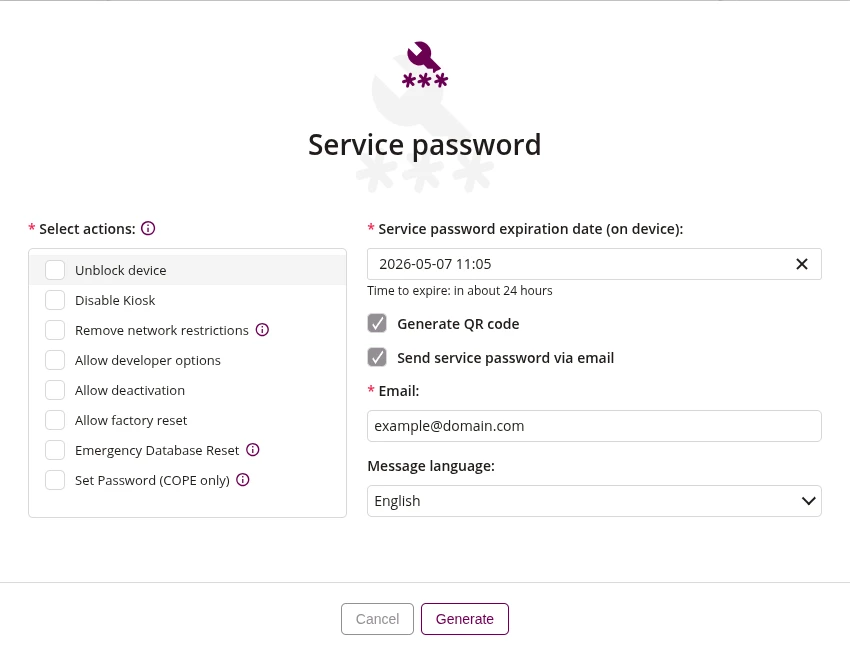This screenshot has width=850, height=654.
Task: Click the Service password heading
Action: coord(424,145)
